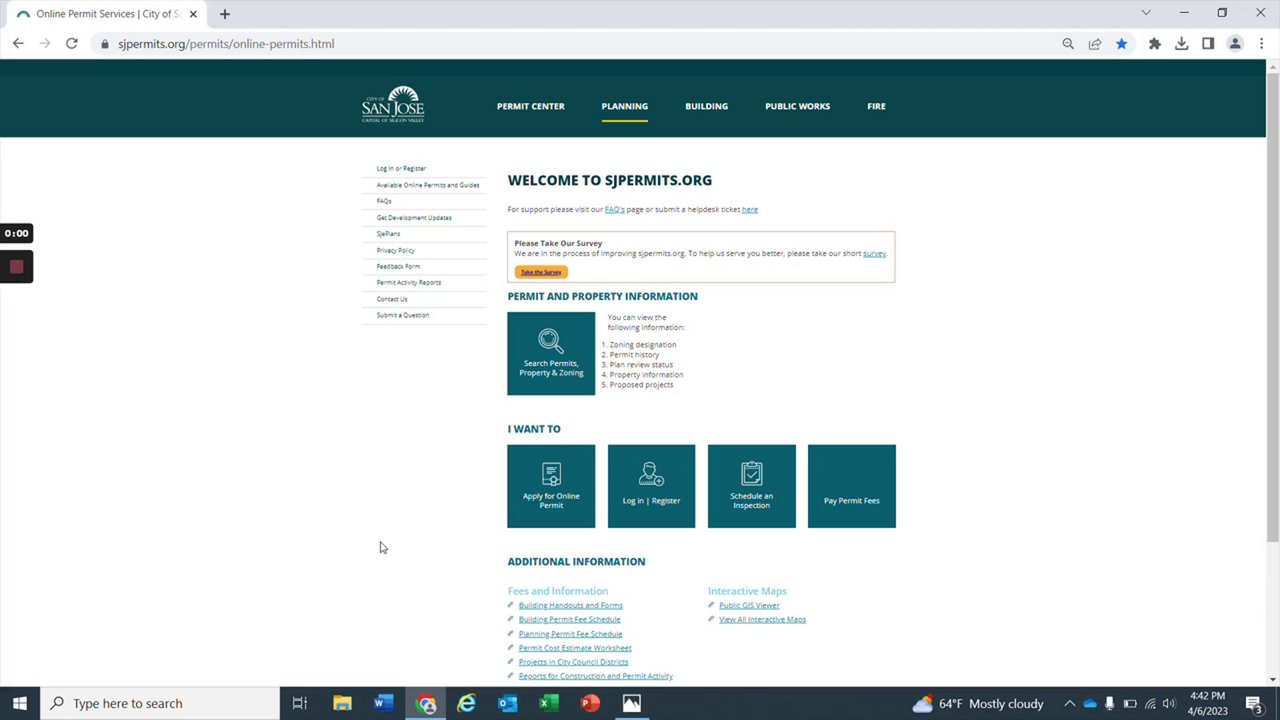Open Building Handouts and Forms link
1280x720 pixels.
[x=571, y=605]
